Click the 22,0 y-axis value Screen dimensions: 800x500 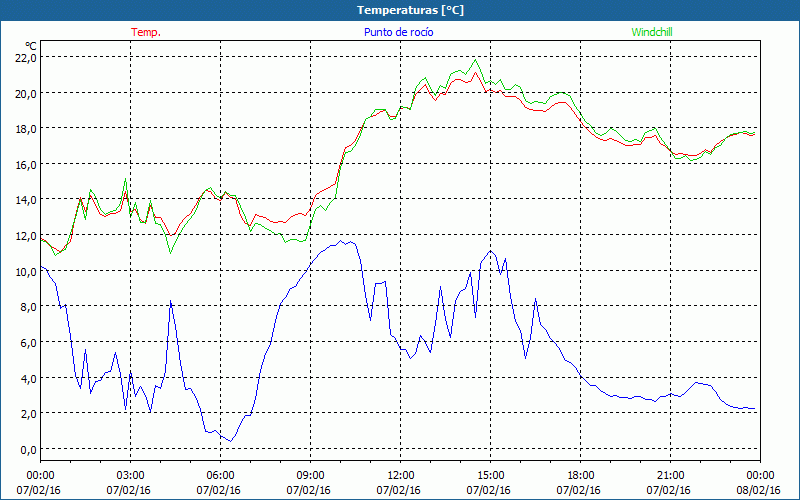(x=26, y=58)
